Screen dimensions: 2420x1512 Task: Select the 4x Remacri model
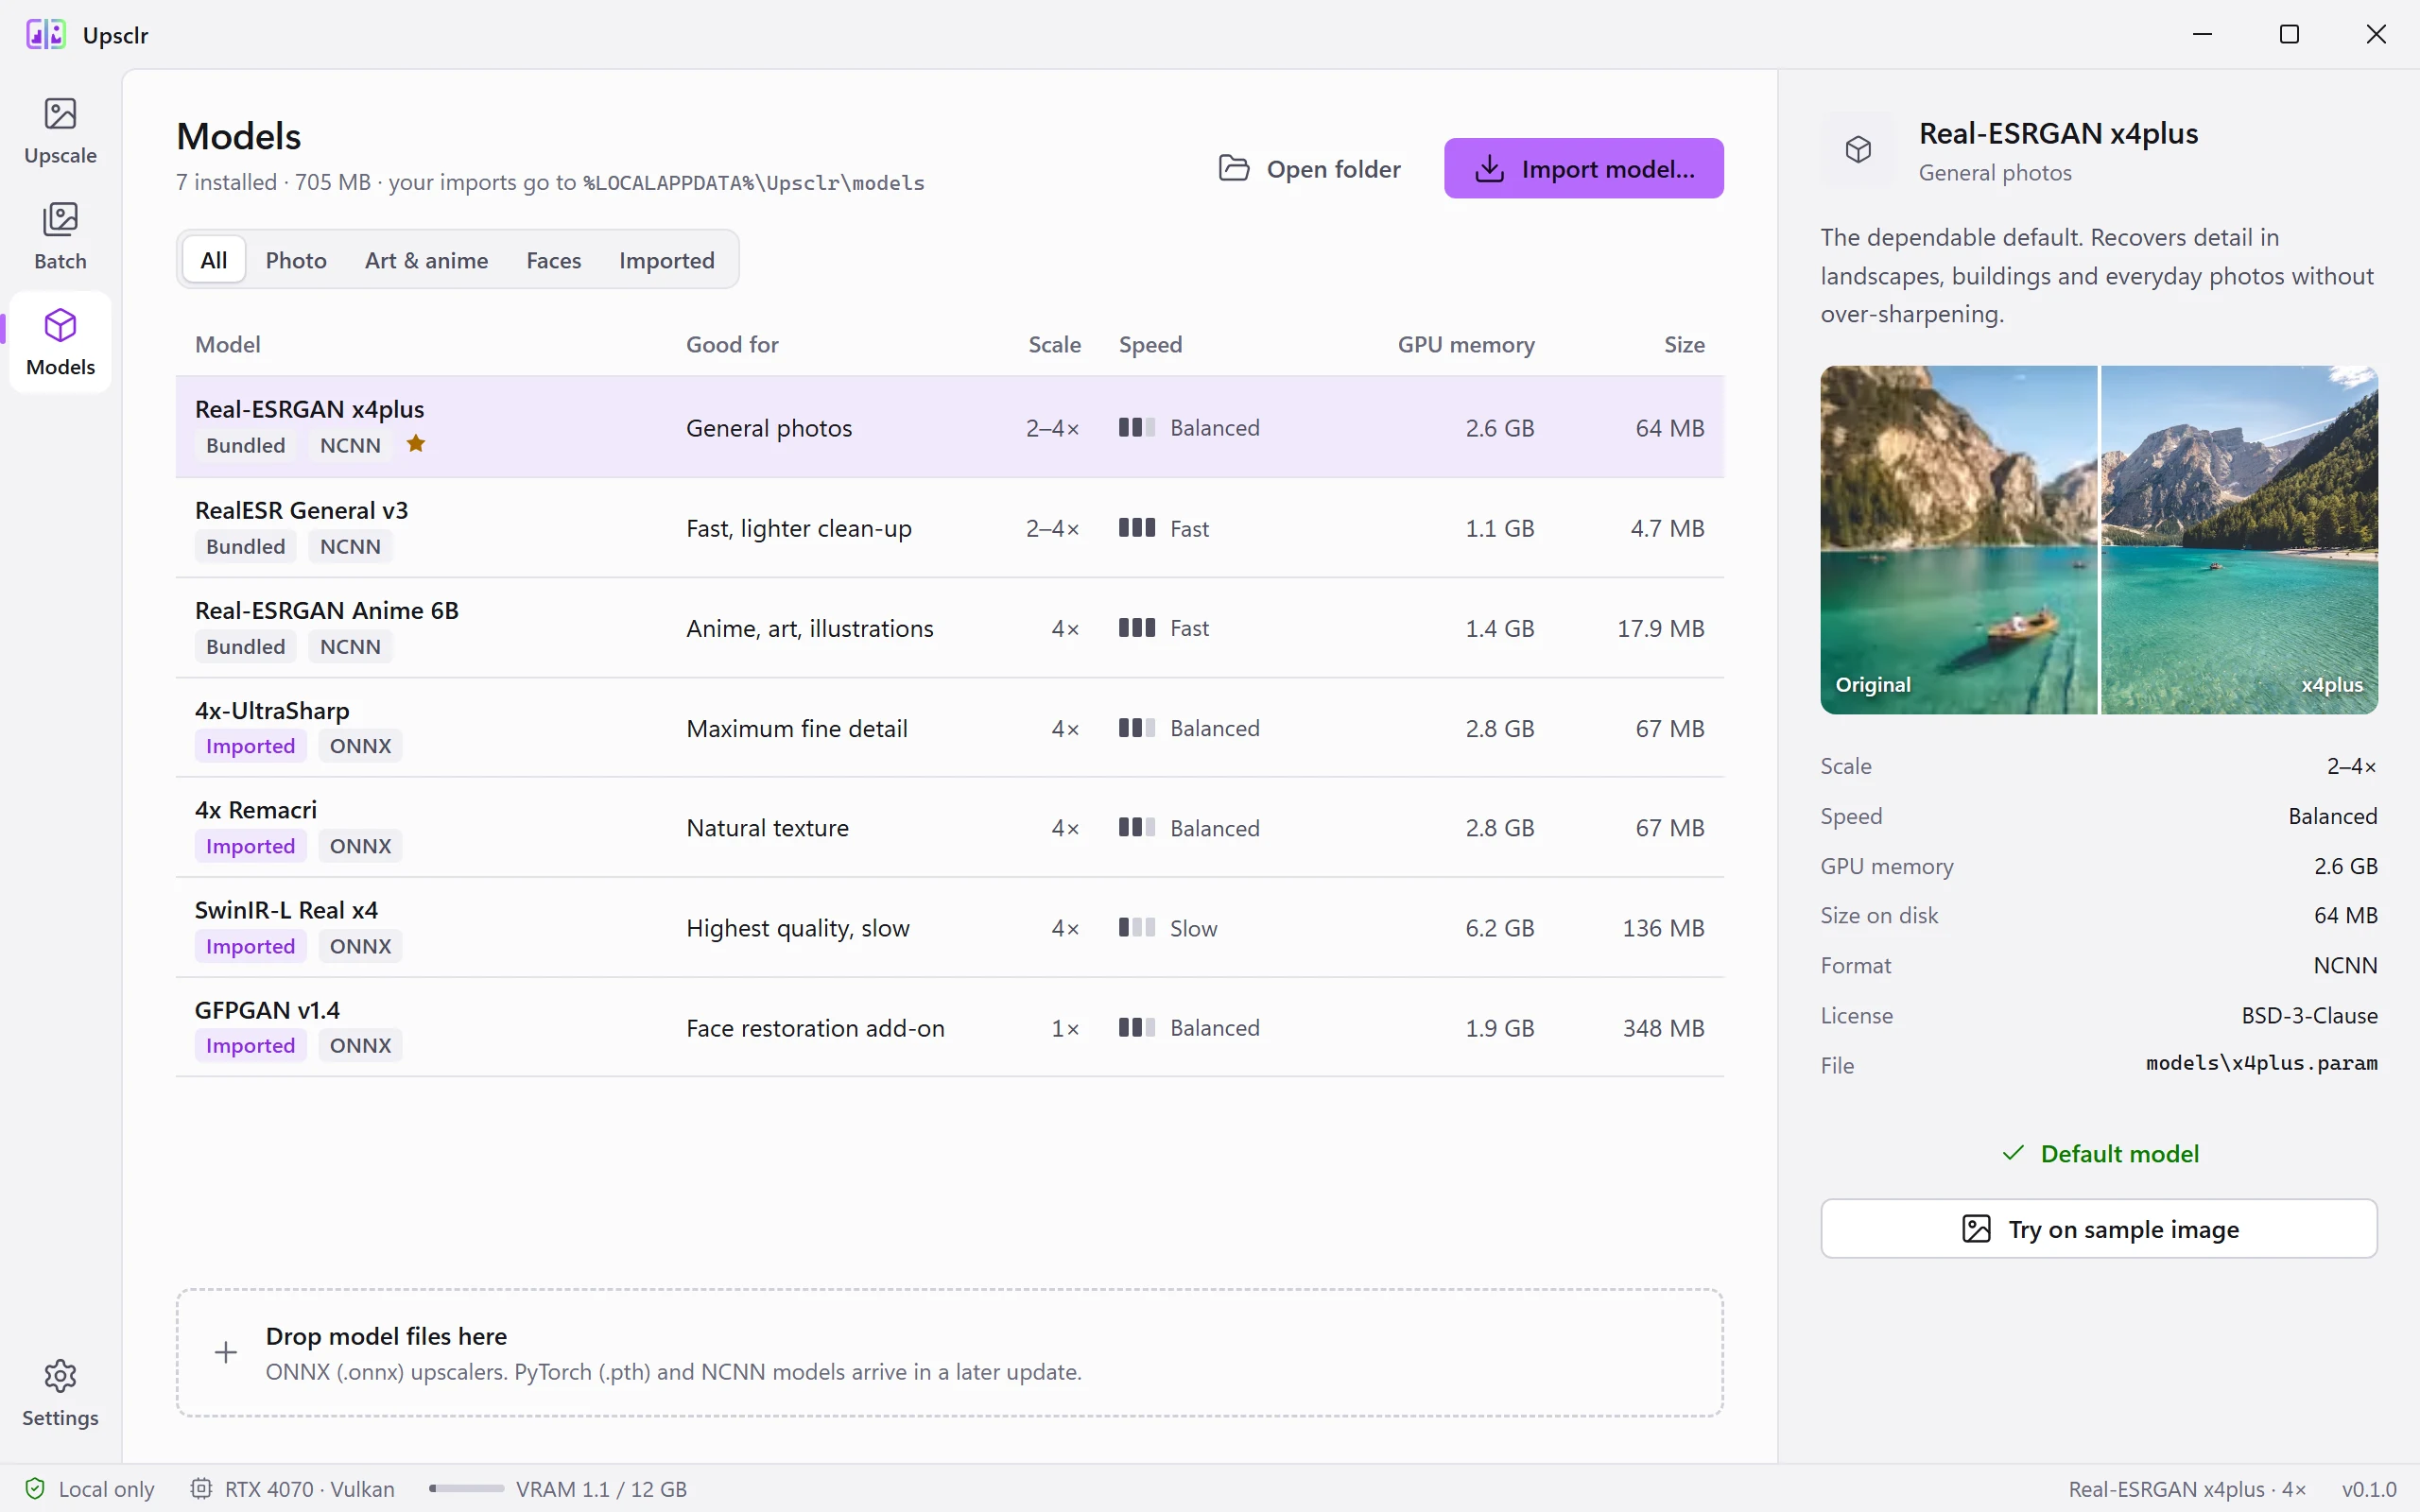coord(950,828)
